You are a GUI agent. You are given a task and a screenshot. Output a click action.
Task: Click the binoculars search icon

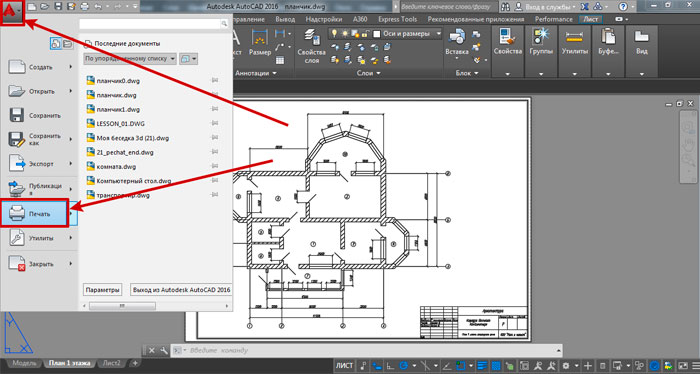[505, 7]
